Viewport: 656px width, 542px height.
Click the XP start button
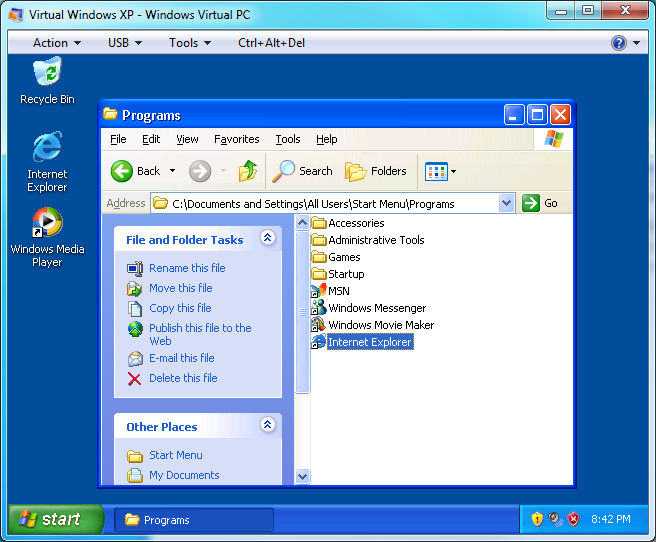[x=56, y=519]
